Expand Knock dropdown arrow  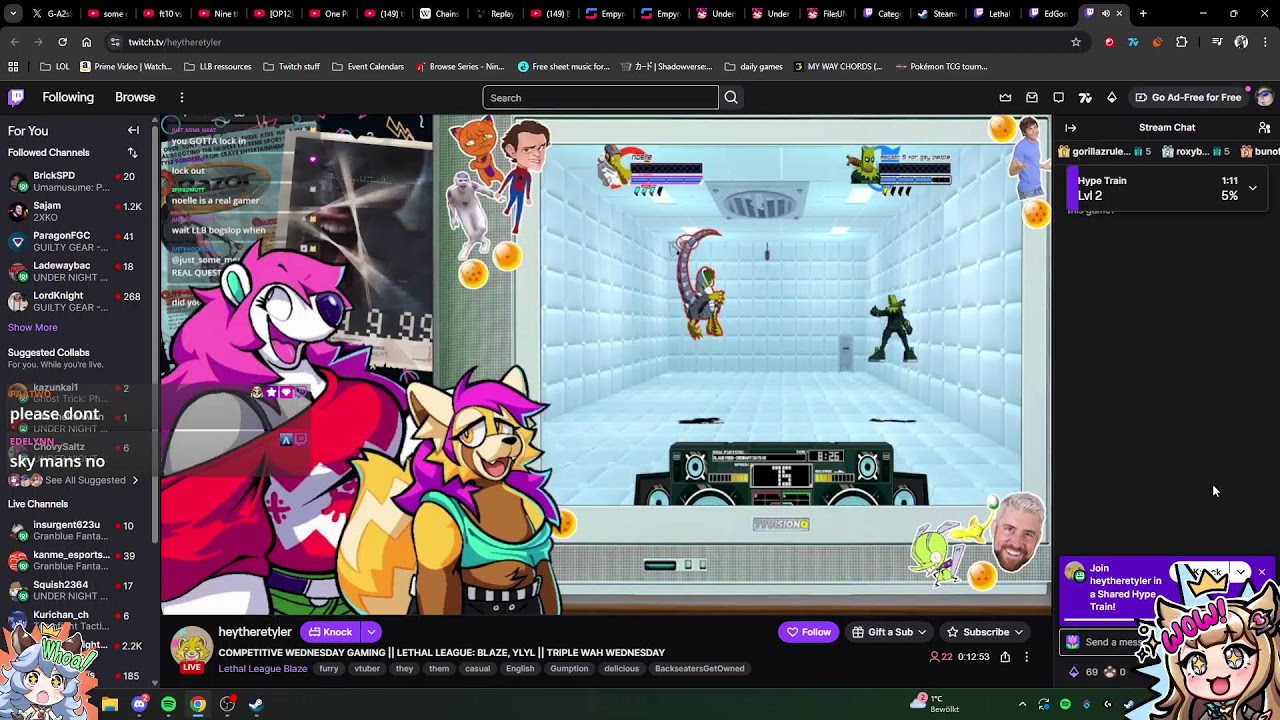[x=371, y=632]
